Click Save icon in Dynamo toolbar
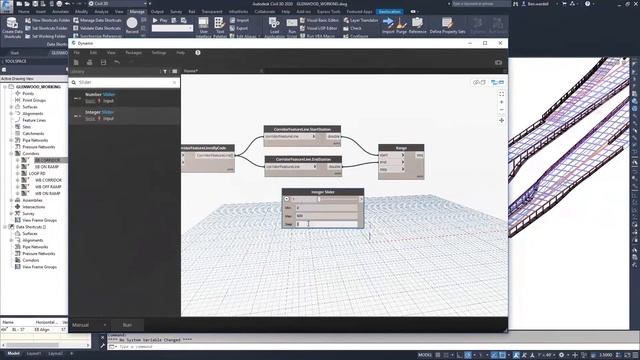Viewport: 640px width, 360px height. coord(103,62)
